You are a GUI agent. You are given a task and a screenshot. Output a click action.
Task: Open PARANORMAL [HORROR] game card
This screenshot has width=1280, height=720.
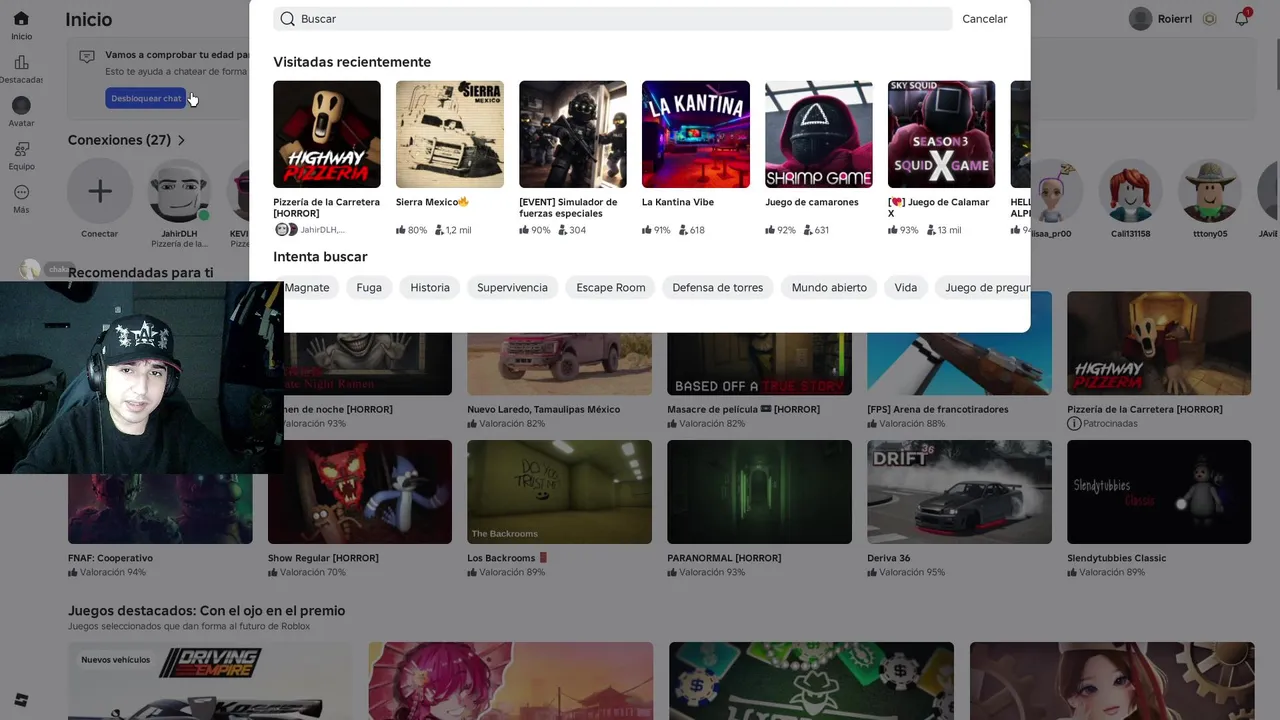click(x=759, y=509)
